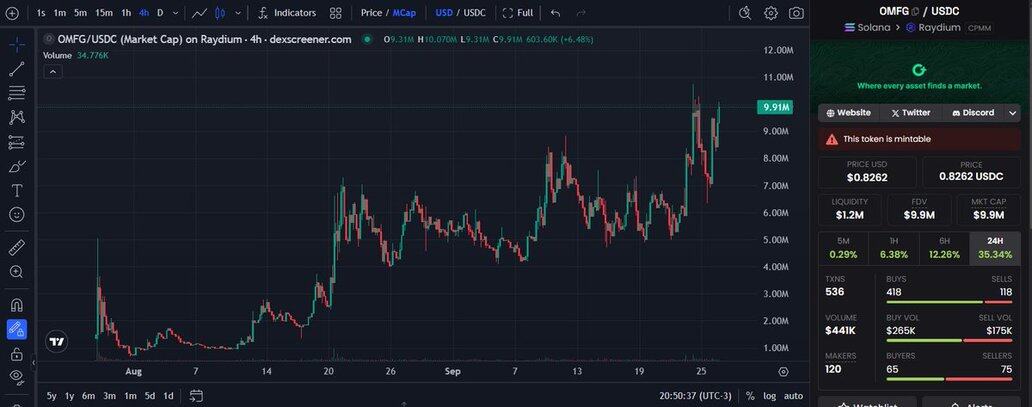Set date range to 5d
This screenshot has height=407, width=1032.
pos(150,396)
